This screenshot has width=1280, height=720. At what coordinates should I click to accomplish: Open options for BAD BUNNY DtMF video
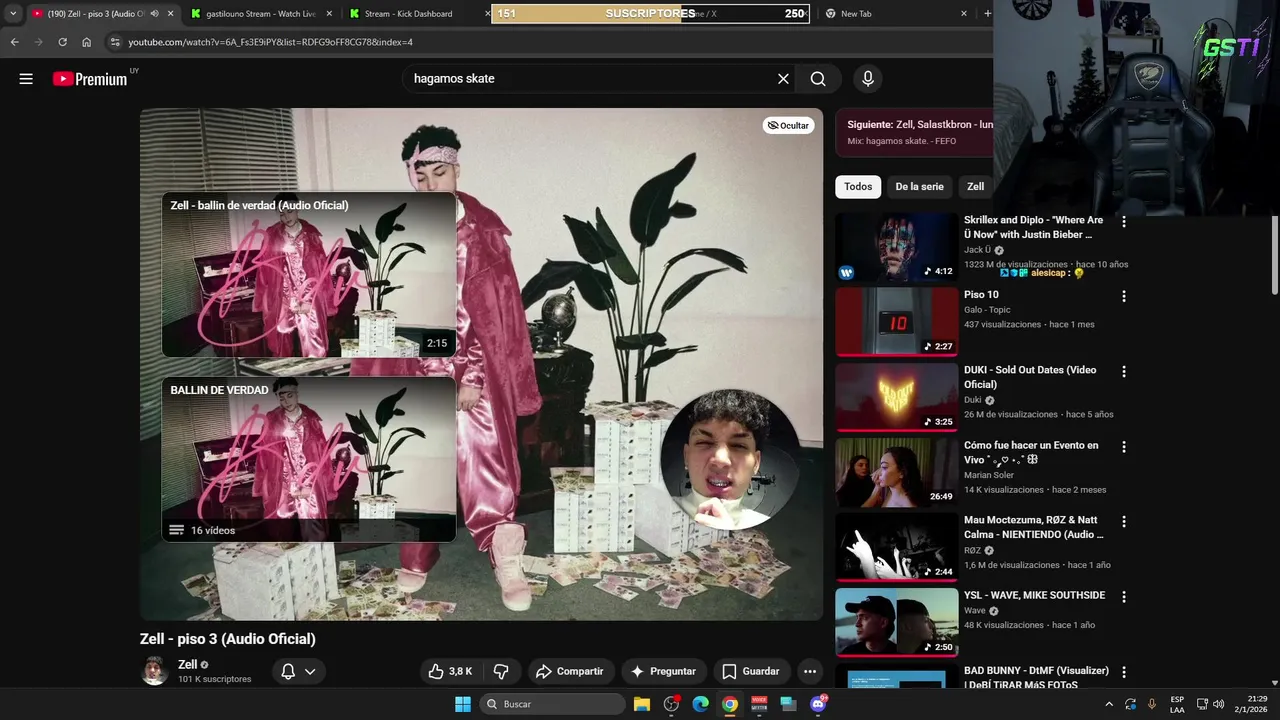[1124, 672]
